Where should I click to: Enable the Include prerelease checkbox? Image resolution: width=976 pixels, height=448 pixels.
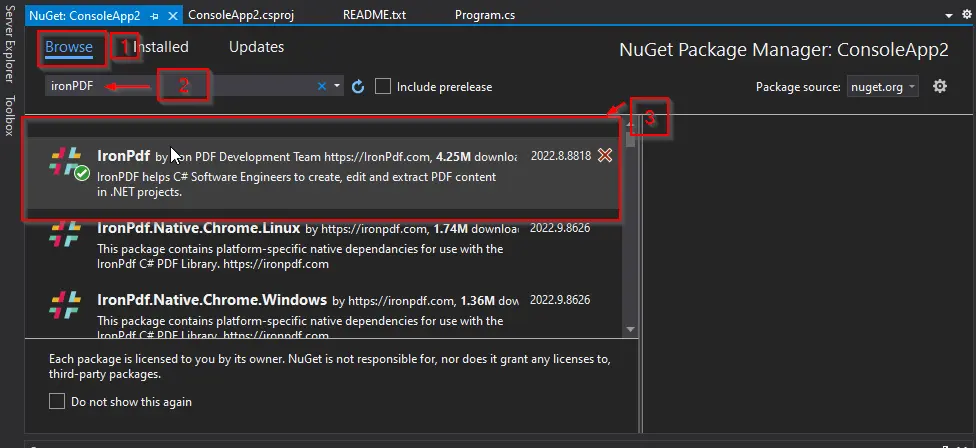tap(383, 86)
